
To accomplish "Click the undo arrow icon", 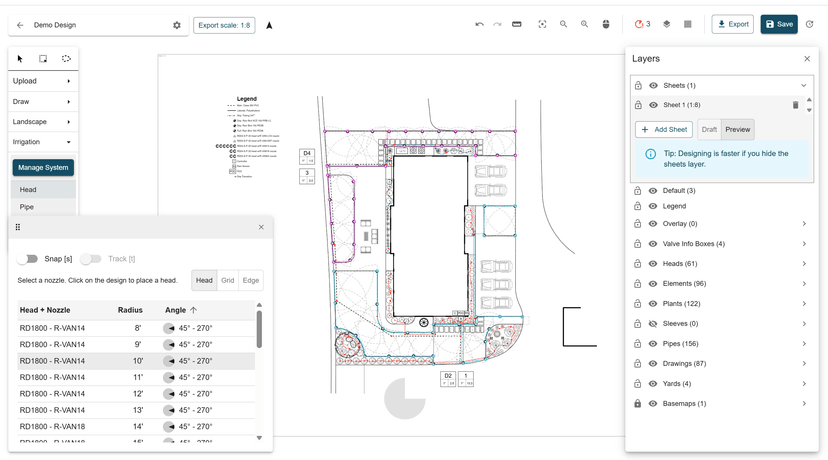I will [479, 24].
